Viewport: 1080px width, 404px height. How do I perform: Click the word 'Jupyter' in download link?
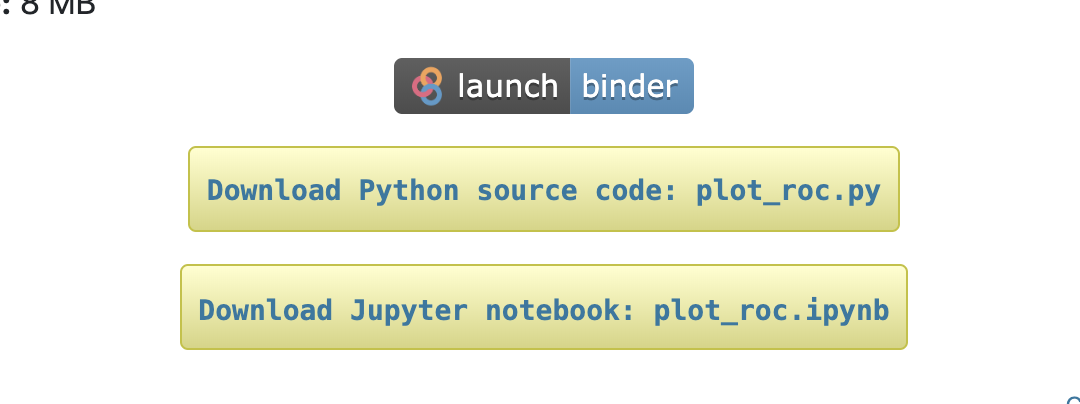coord(408,310)
